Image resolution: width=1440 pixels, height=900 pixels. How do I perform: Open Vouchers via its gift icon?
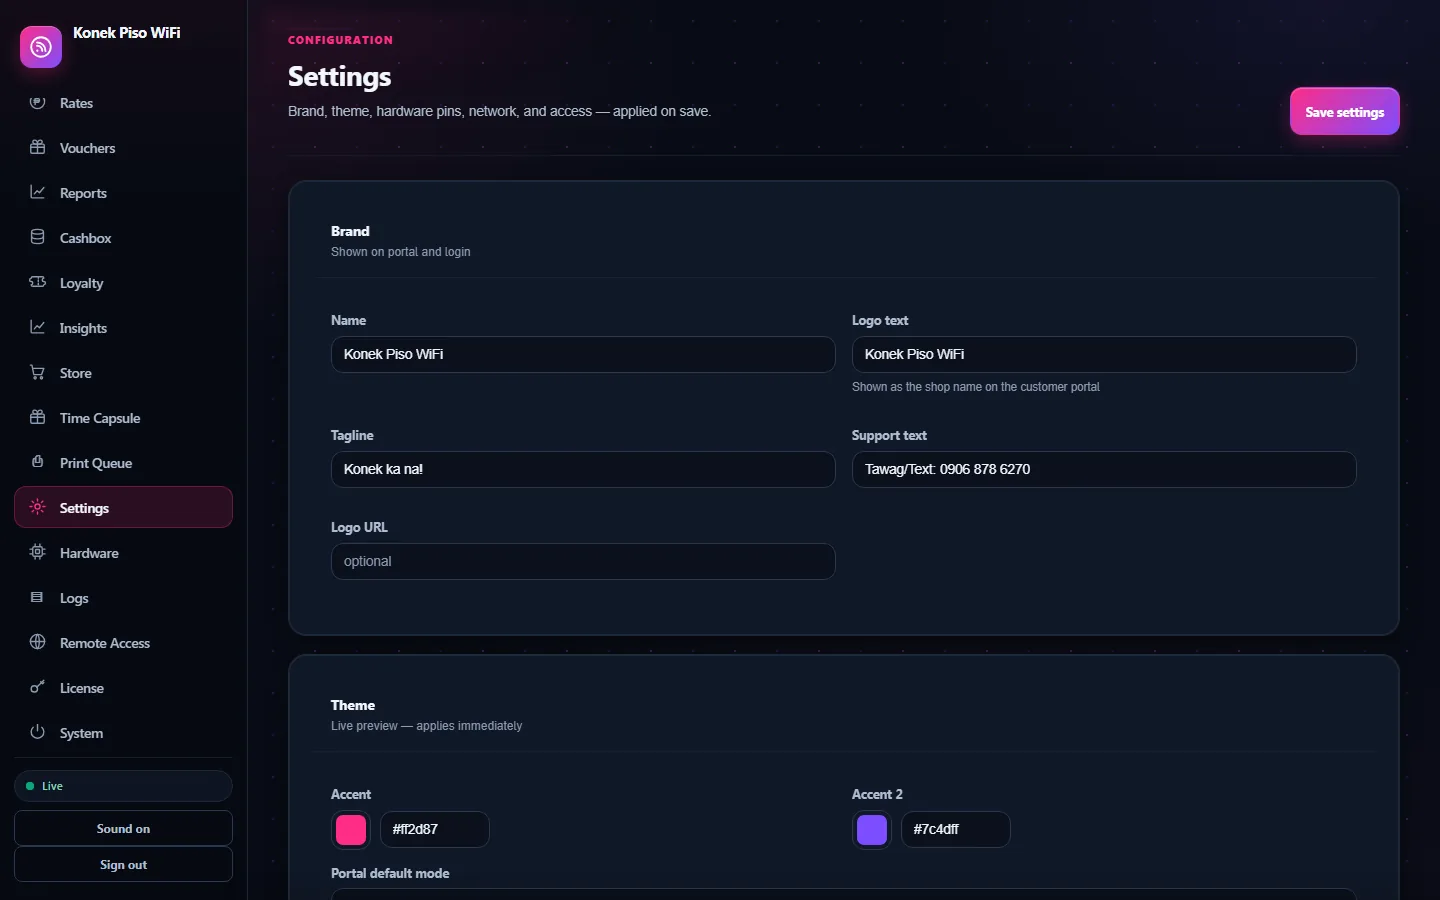point(38,148)
